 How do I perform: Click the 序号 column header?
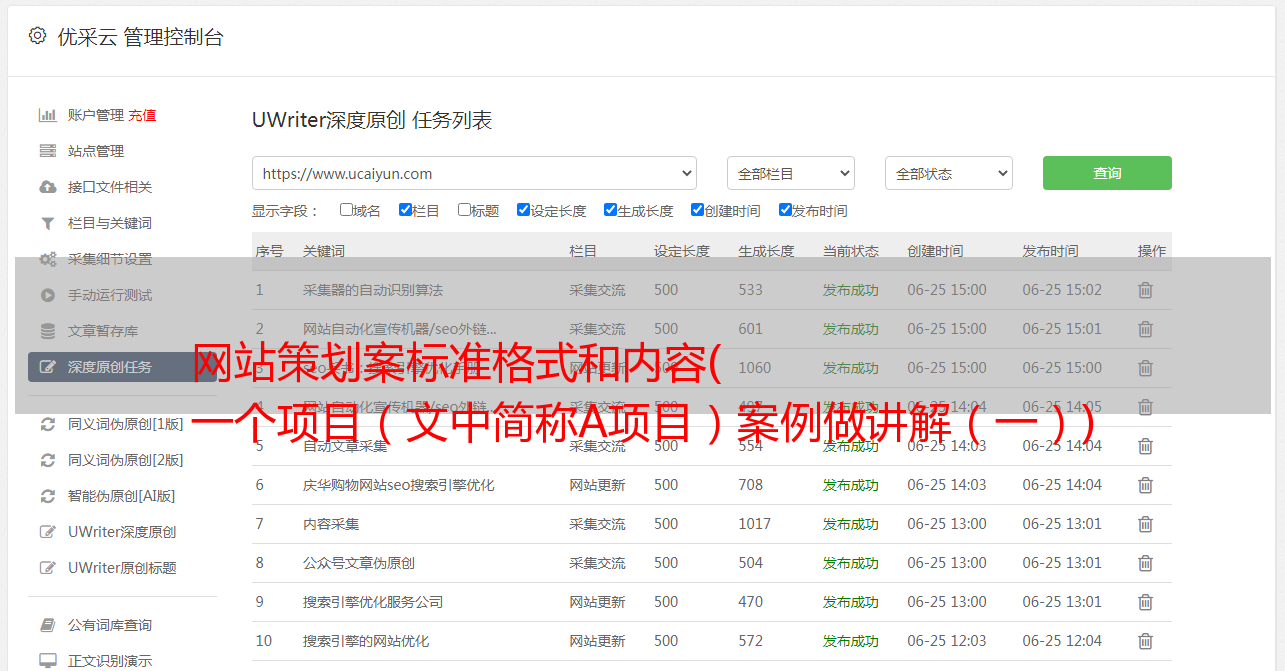coord(269,251)
